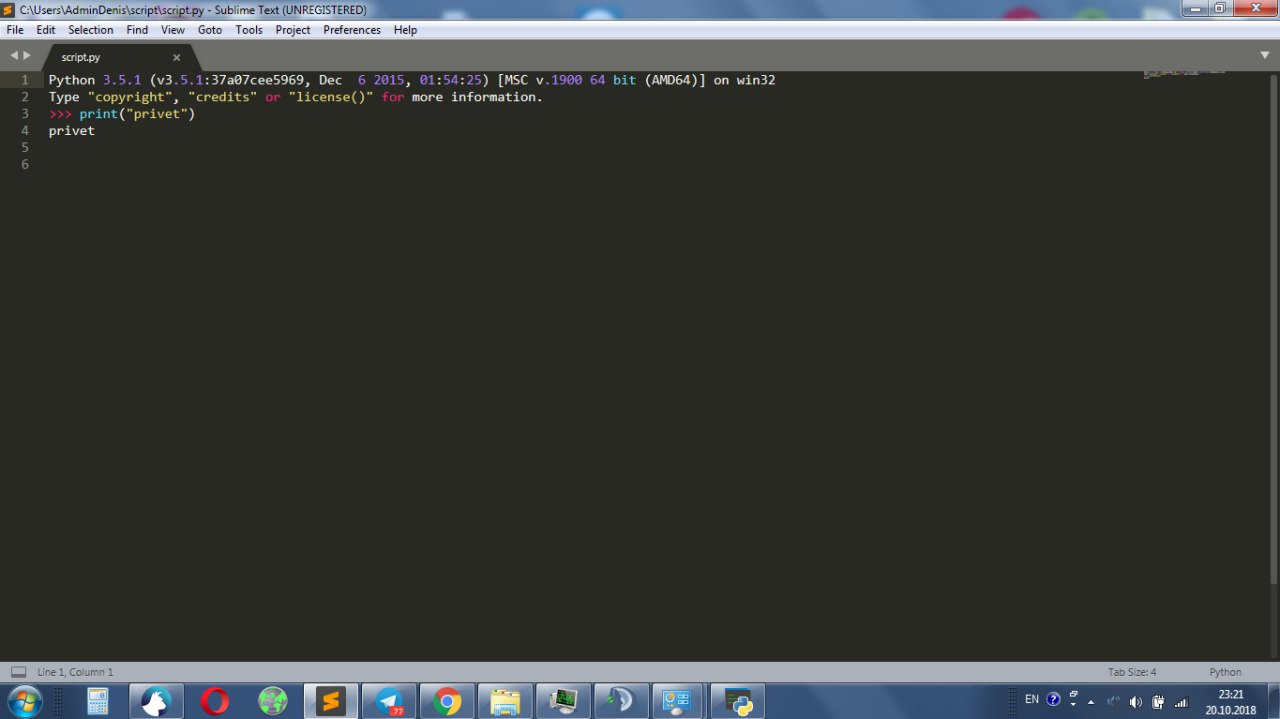
Task: Click line number 1 in the gutter
Action: click(24, 80)
